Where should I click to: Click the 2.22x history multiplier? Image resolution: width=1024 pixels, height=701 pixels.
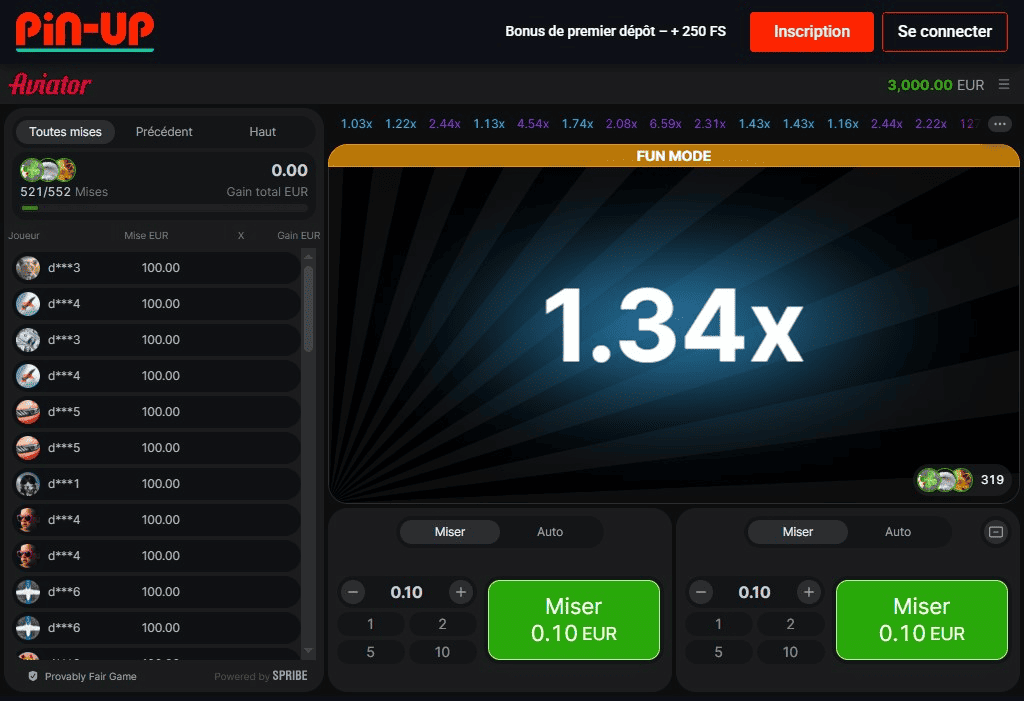(x=931, y=123)
